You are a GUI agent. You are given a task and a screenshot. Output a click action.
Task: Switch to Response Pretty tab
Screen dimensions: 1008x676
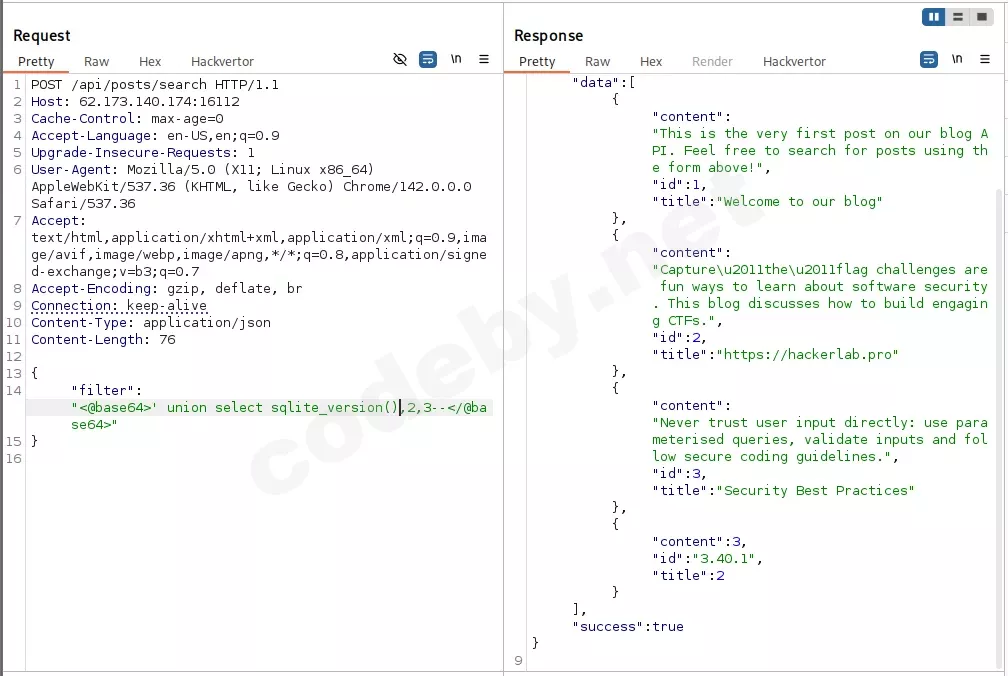point(537,62)
